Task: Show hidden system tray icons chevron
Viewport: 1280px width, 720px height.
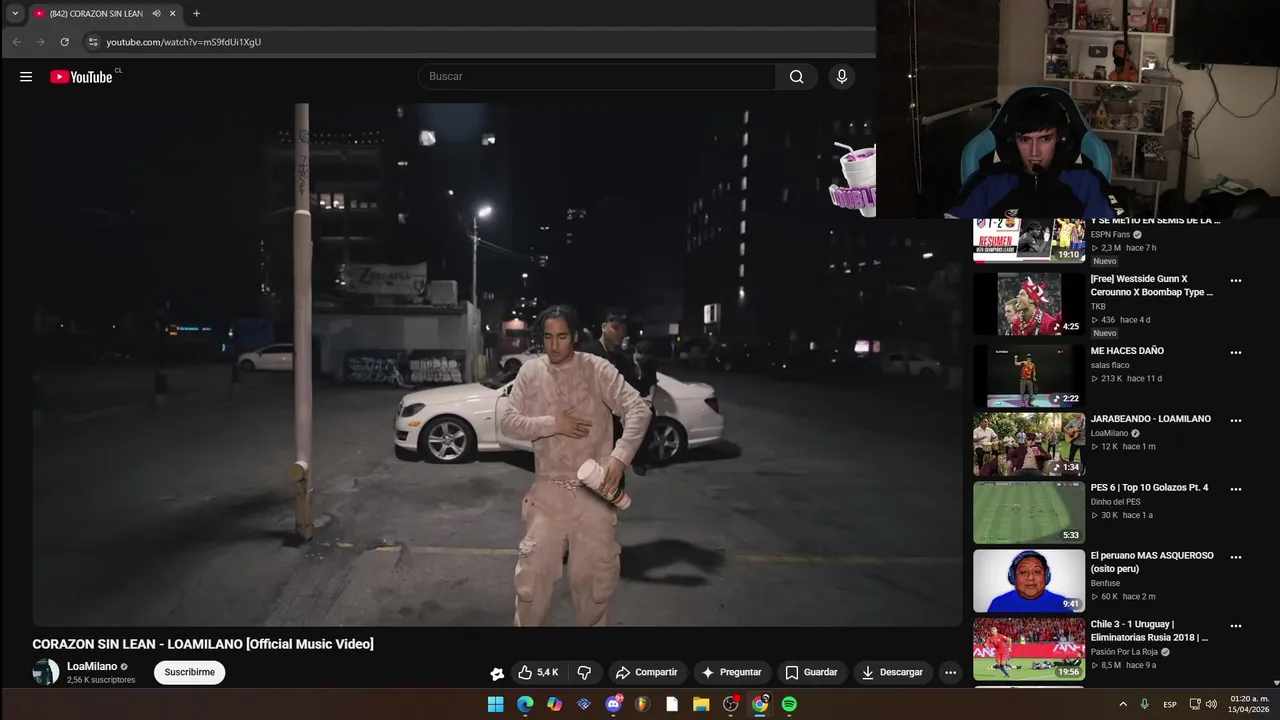Action: [x=1123, y=704]
